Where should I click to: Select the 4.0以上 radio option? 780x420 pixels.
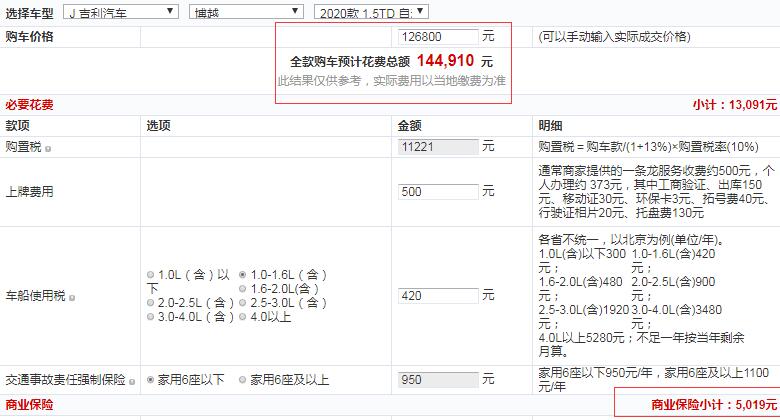click(243, 316)
